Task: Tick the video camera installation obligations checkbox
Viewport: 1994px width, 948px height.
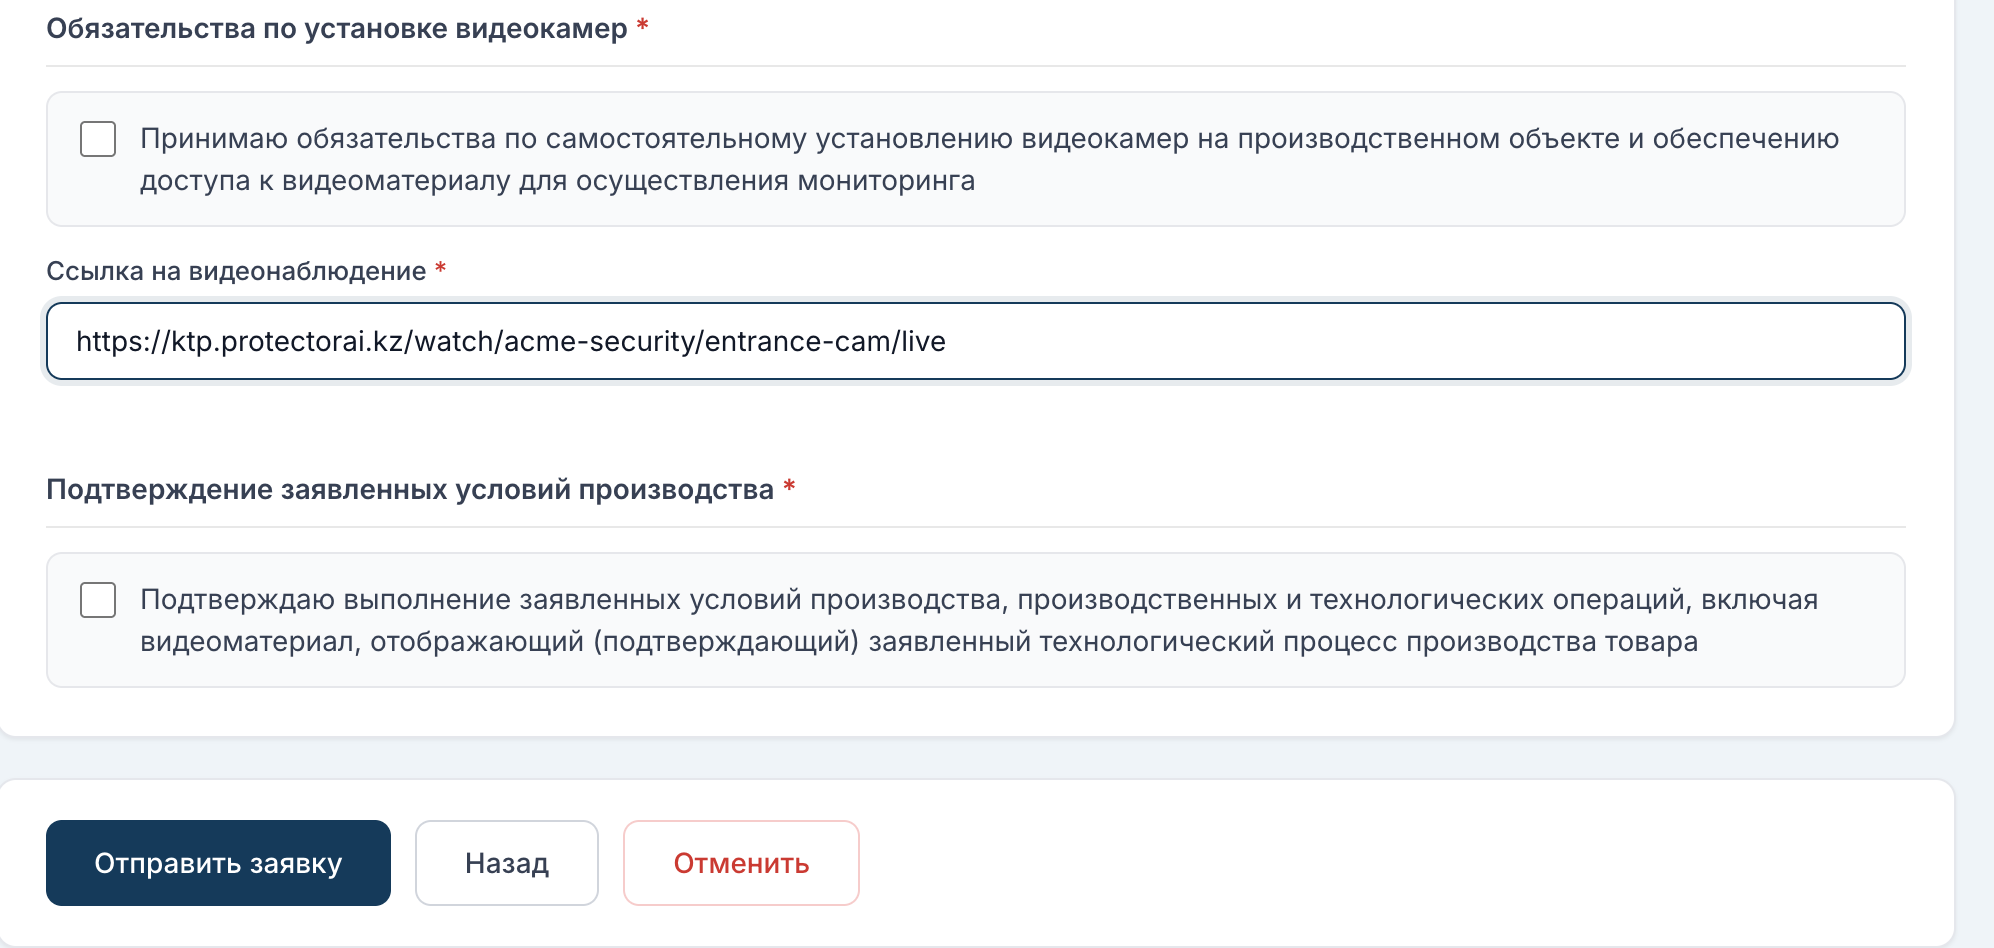Action: (x=98, y=139)
